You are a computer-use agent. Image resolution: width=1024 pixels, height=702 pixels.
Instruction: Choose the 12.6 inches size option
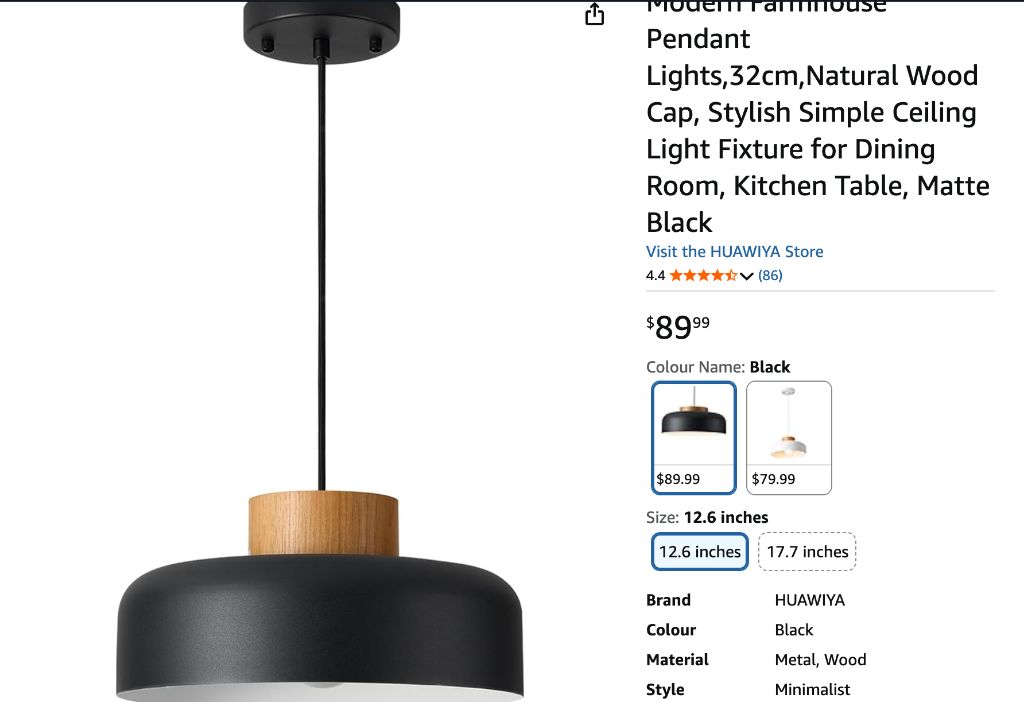tap(699, 552)
